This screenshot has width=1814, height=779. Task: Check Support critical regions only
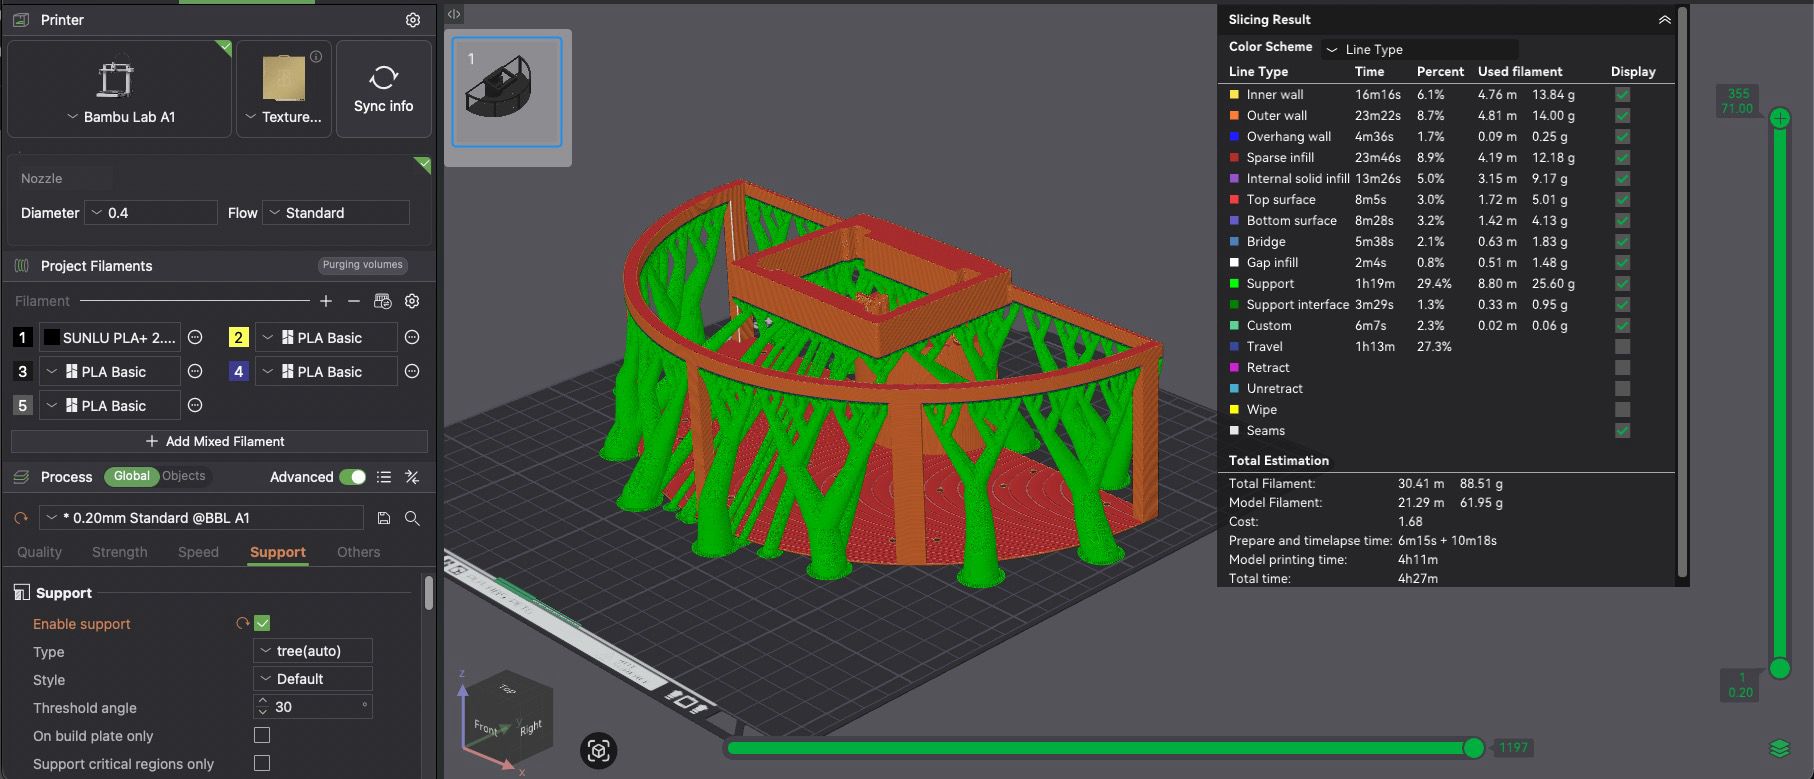click(262, 763)
